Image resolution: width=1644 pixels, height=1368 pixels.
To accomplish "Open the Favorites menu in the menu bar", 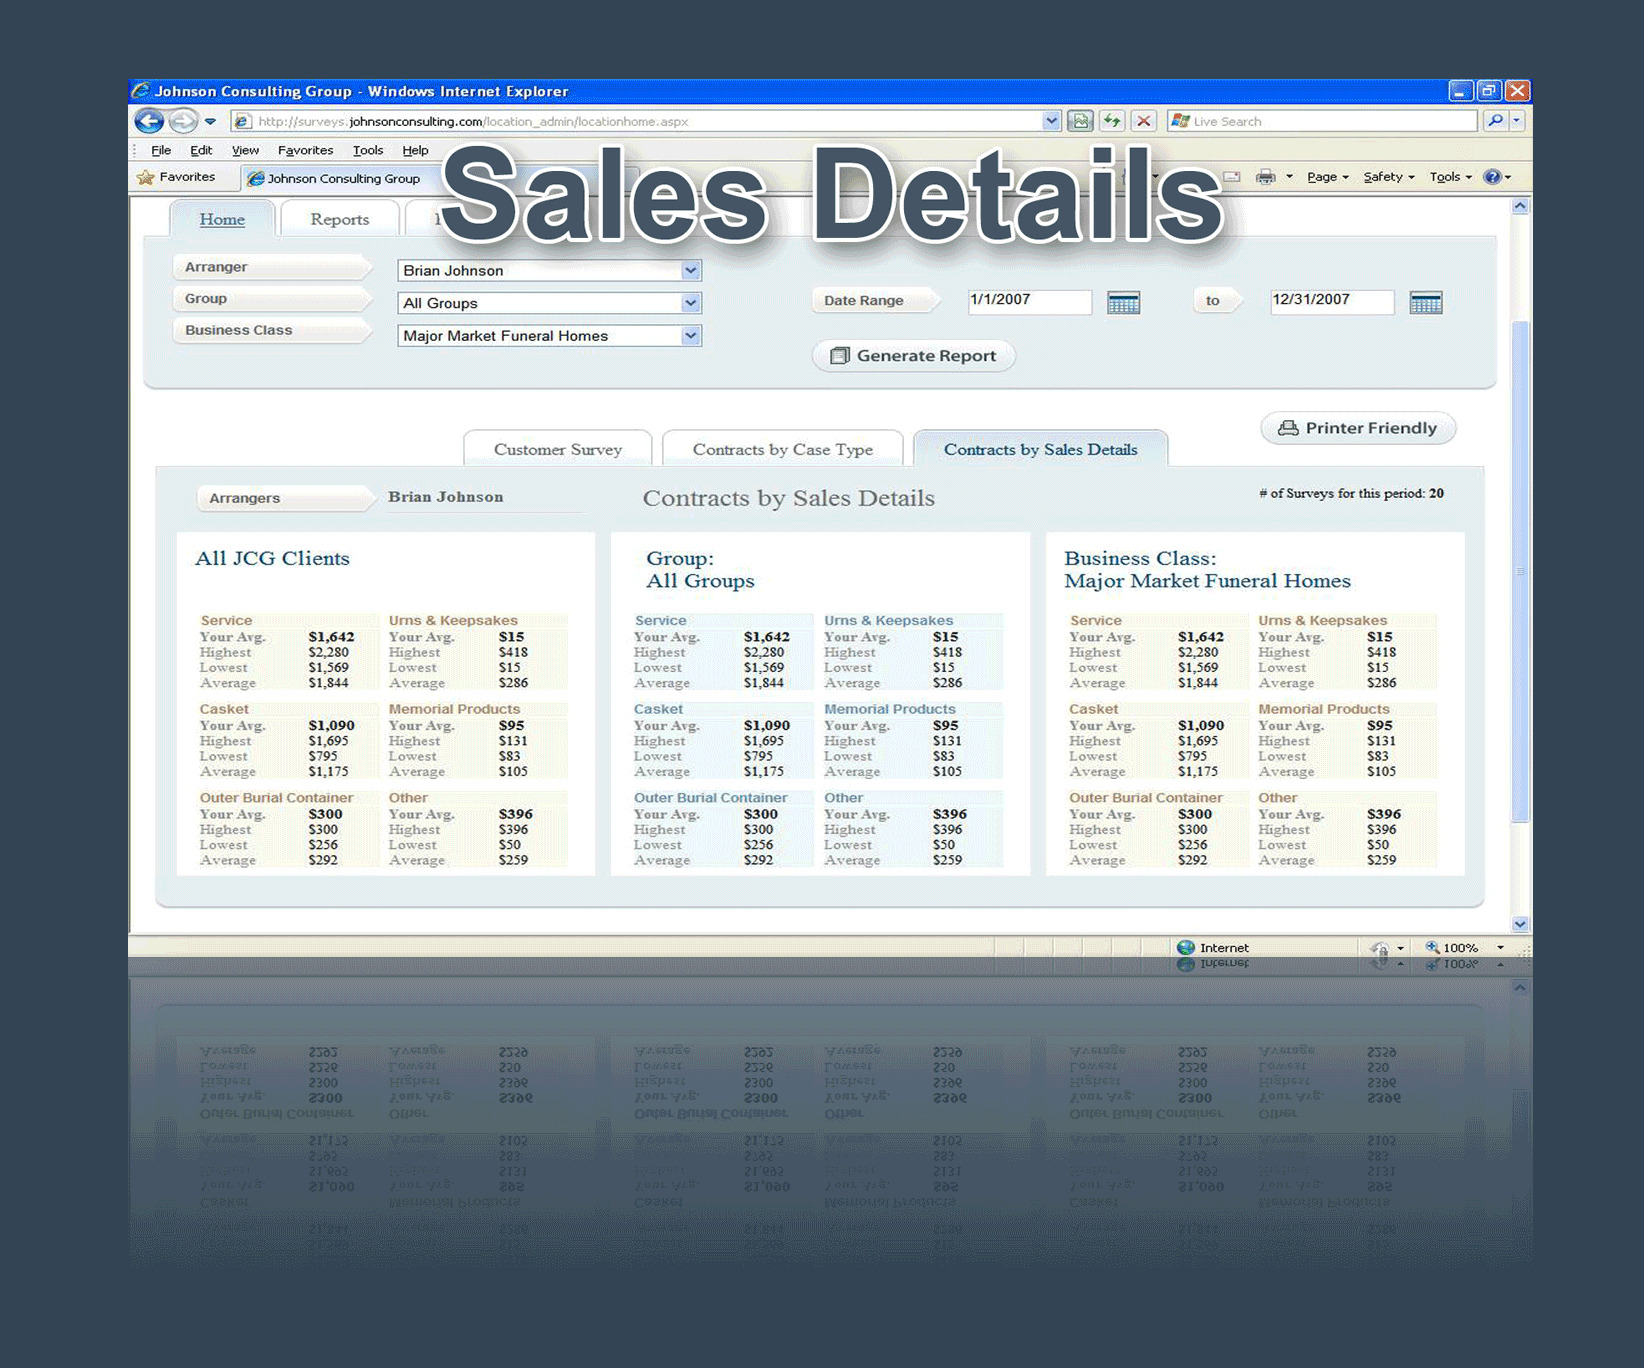I will click(x=305, y=150).
